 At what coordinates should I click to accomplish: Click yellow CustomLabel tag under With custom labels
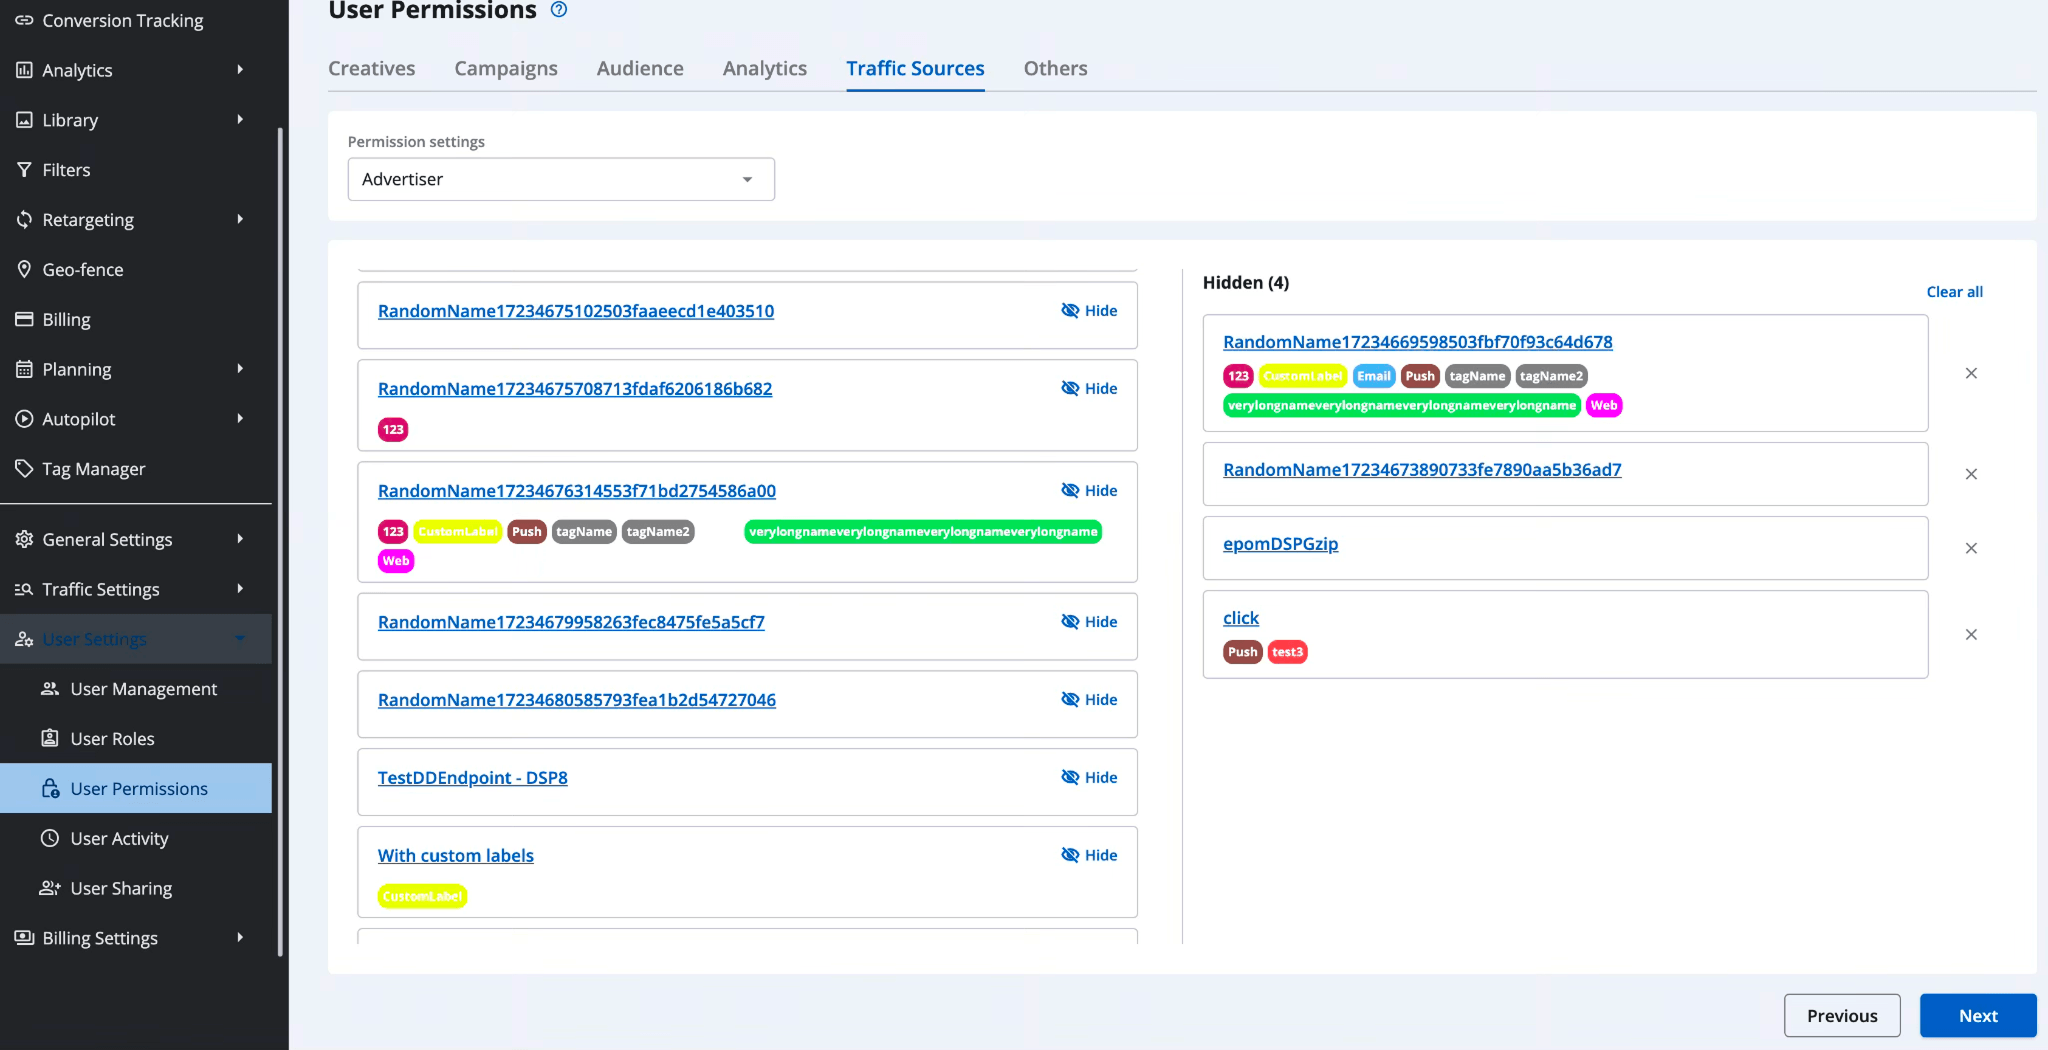[423, 896]
